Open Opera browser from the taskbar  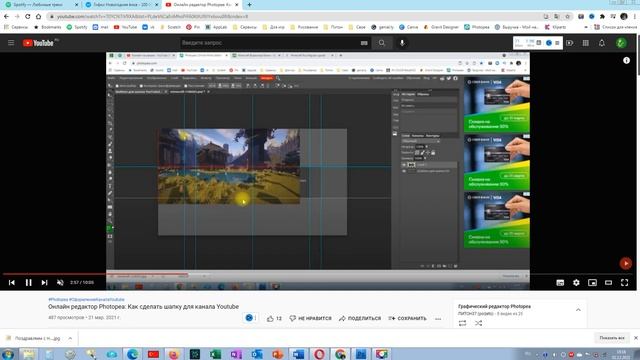point(319,354)
